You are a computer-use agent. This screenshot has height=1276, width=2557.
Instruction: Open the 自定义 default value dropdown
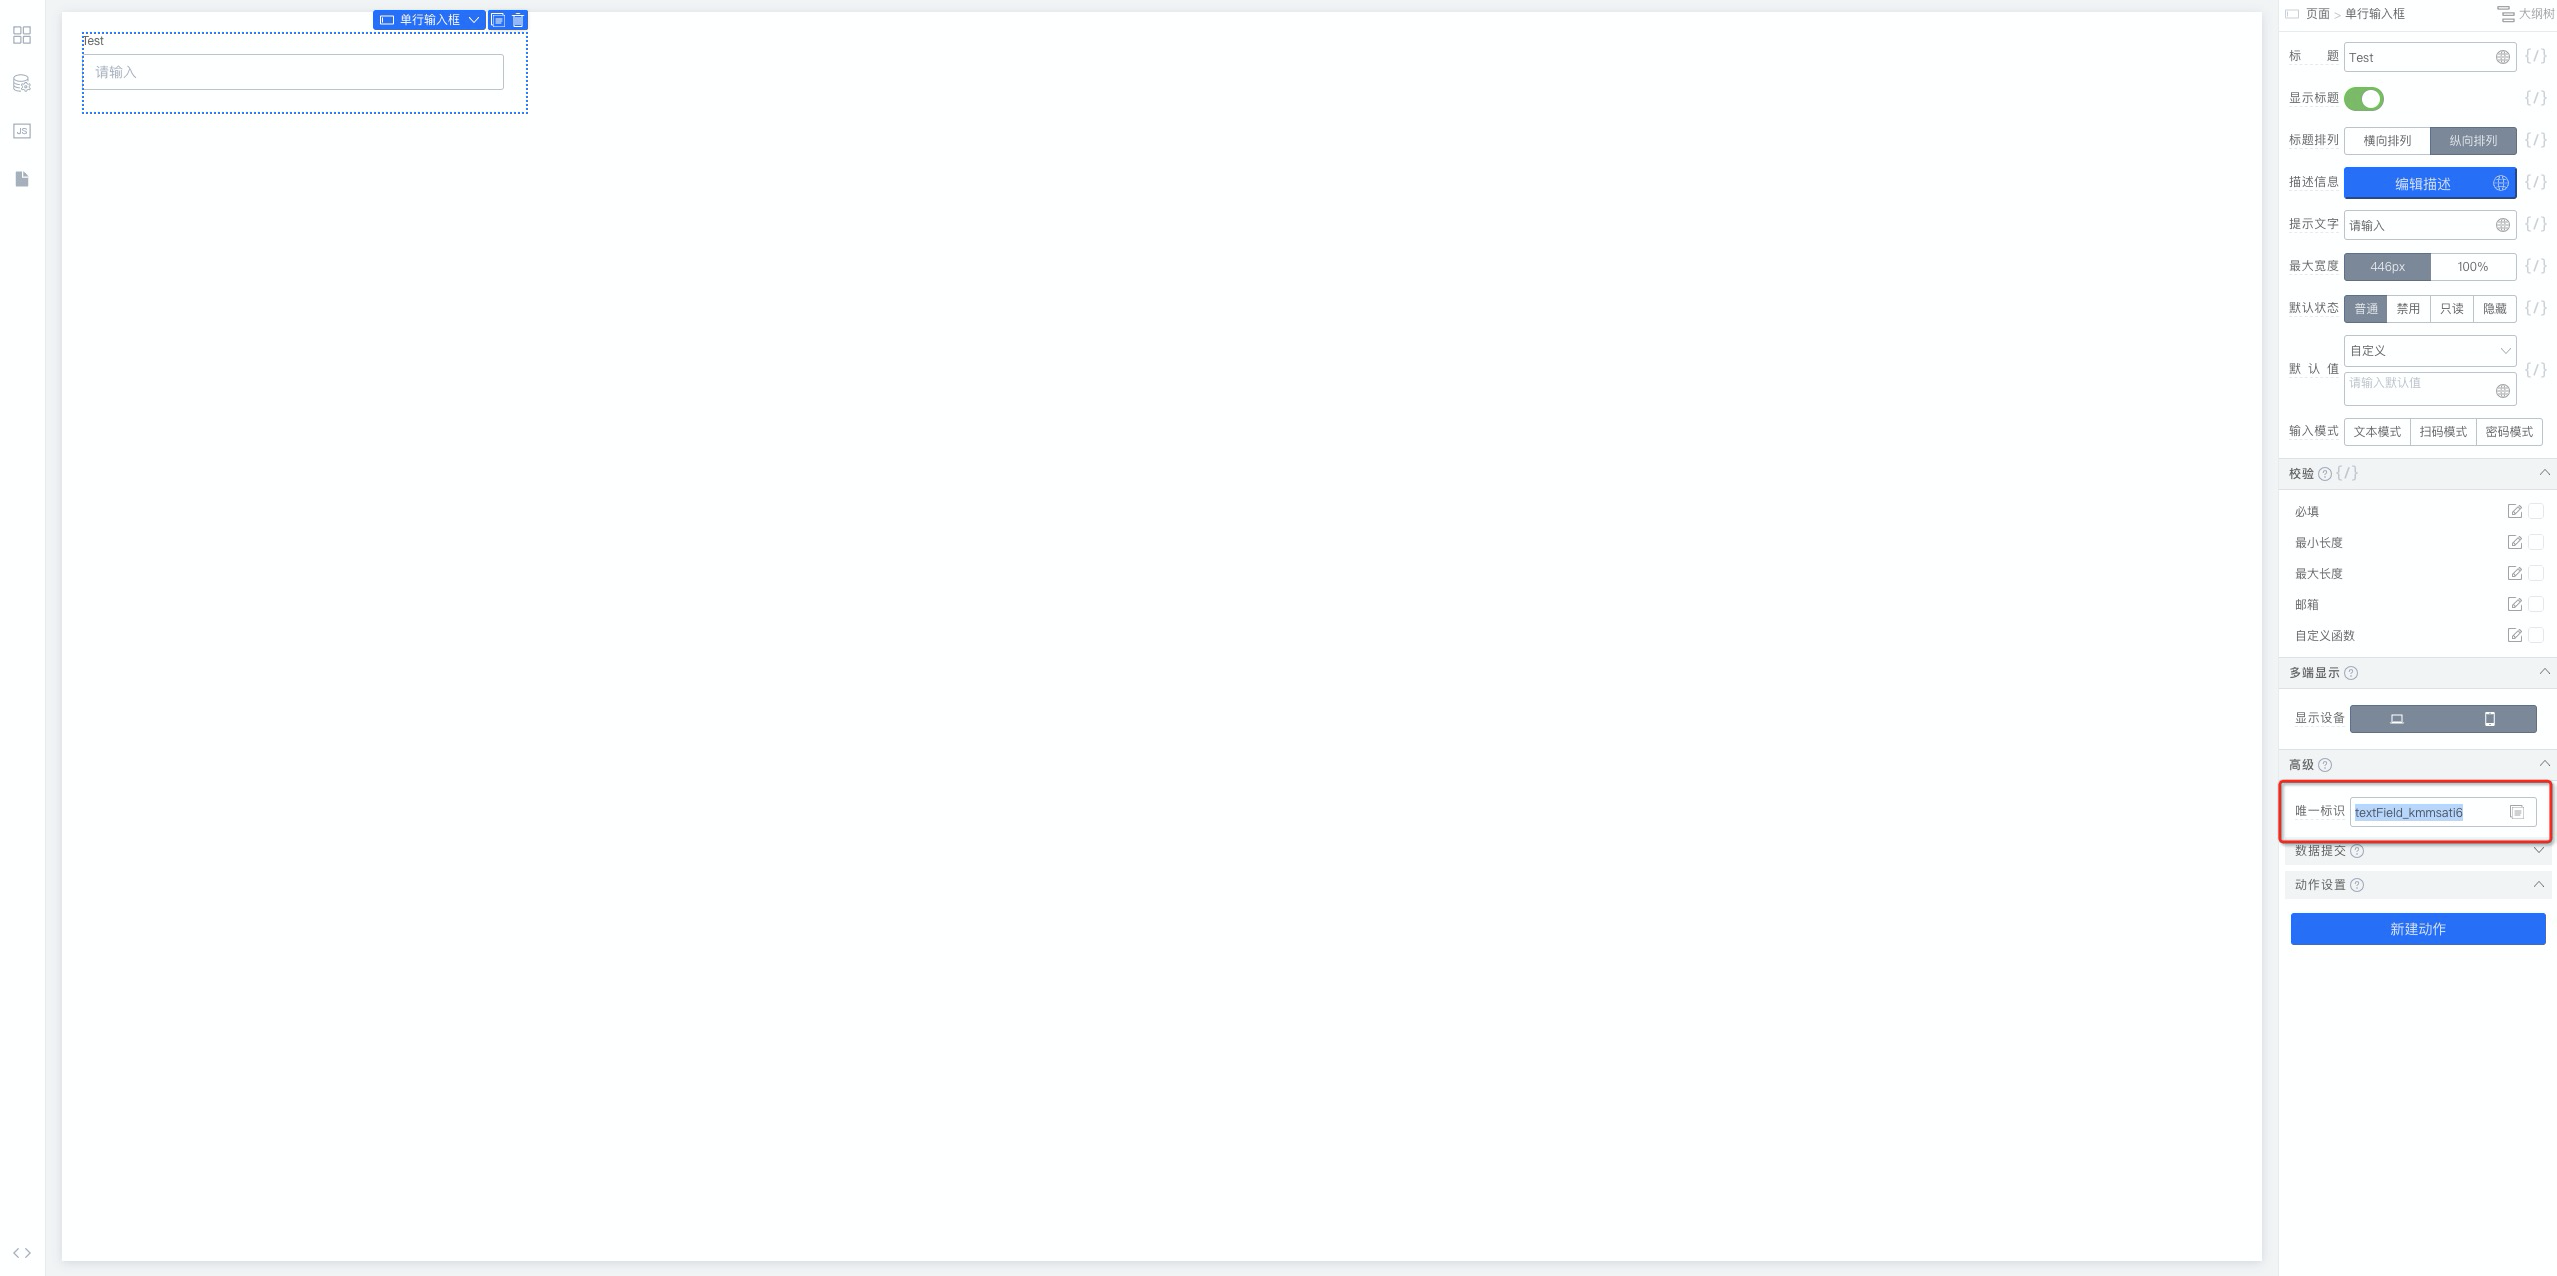pyautogui.click(x=2429, y=351)
